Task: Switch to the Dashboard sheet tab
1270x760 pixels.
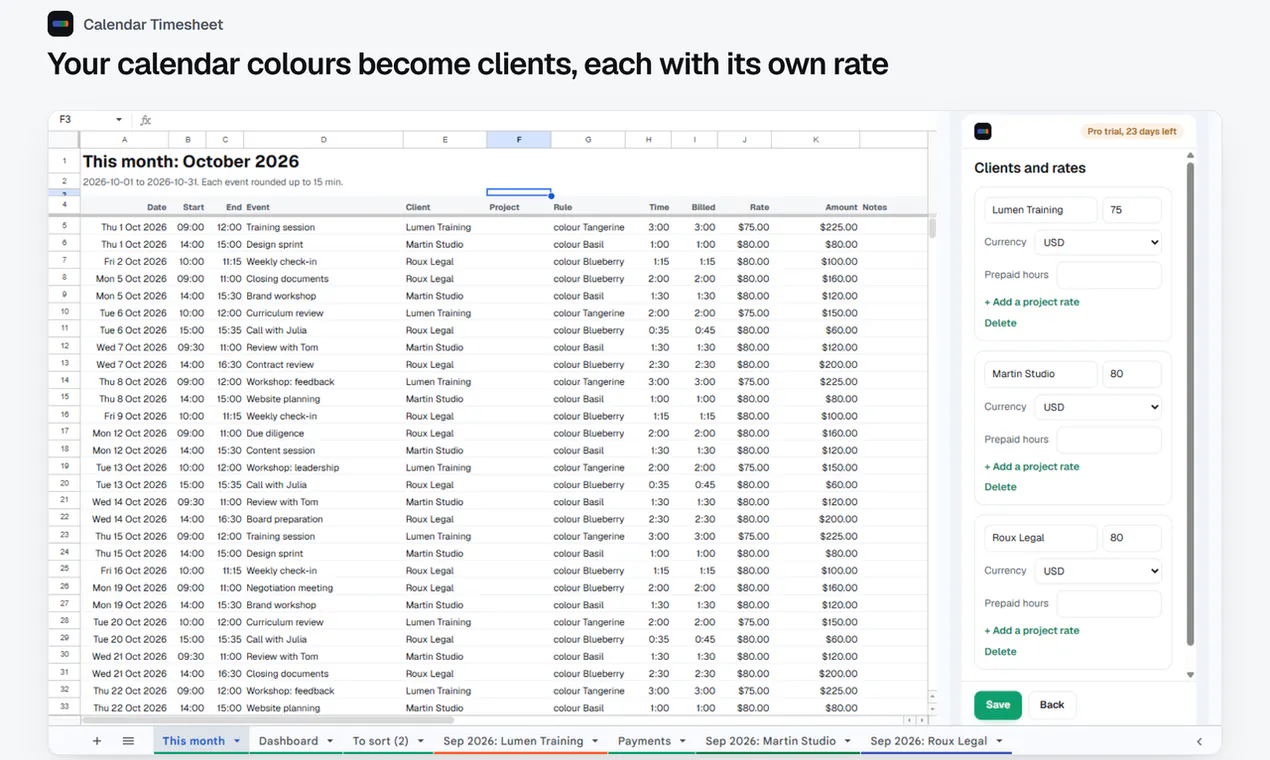Action: tap(288, 741)
